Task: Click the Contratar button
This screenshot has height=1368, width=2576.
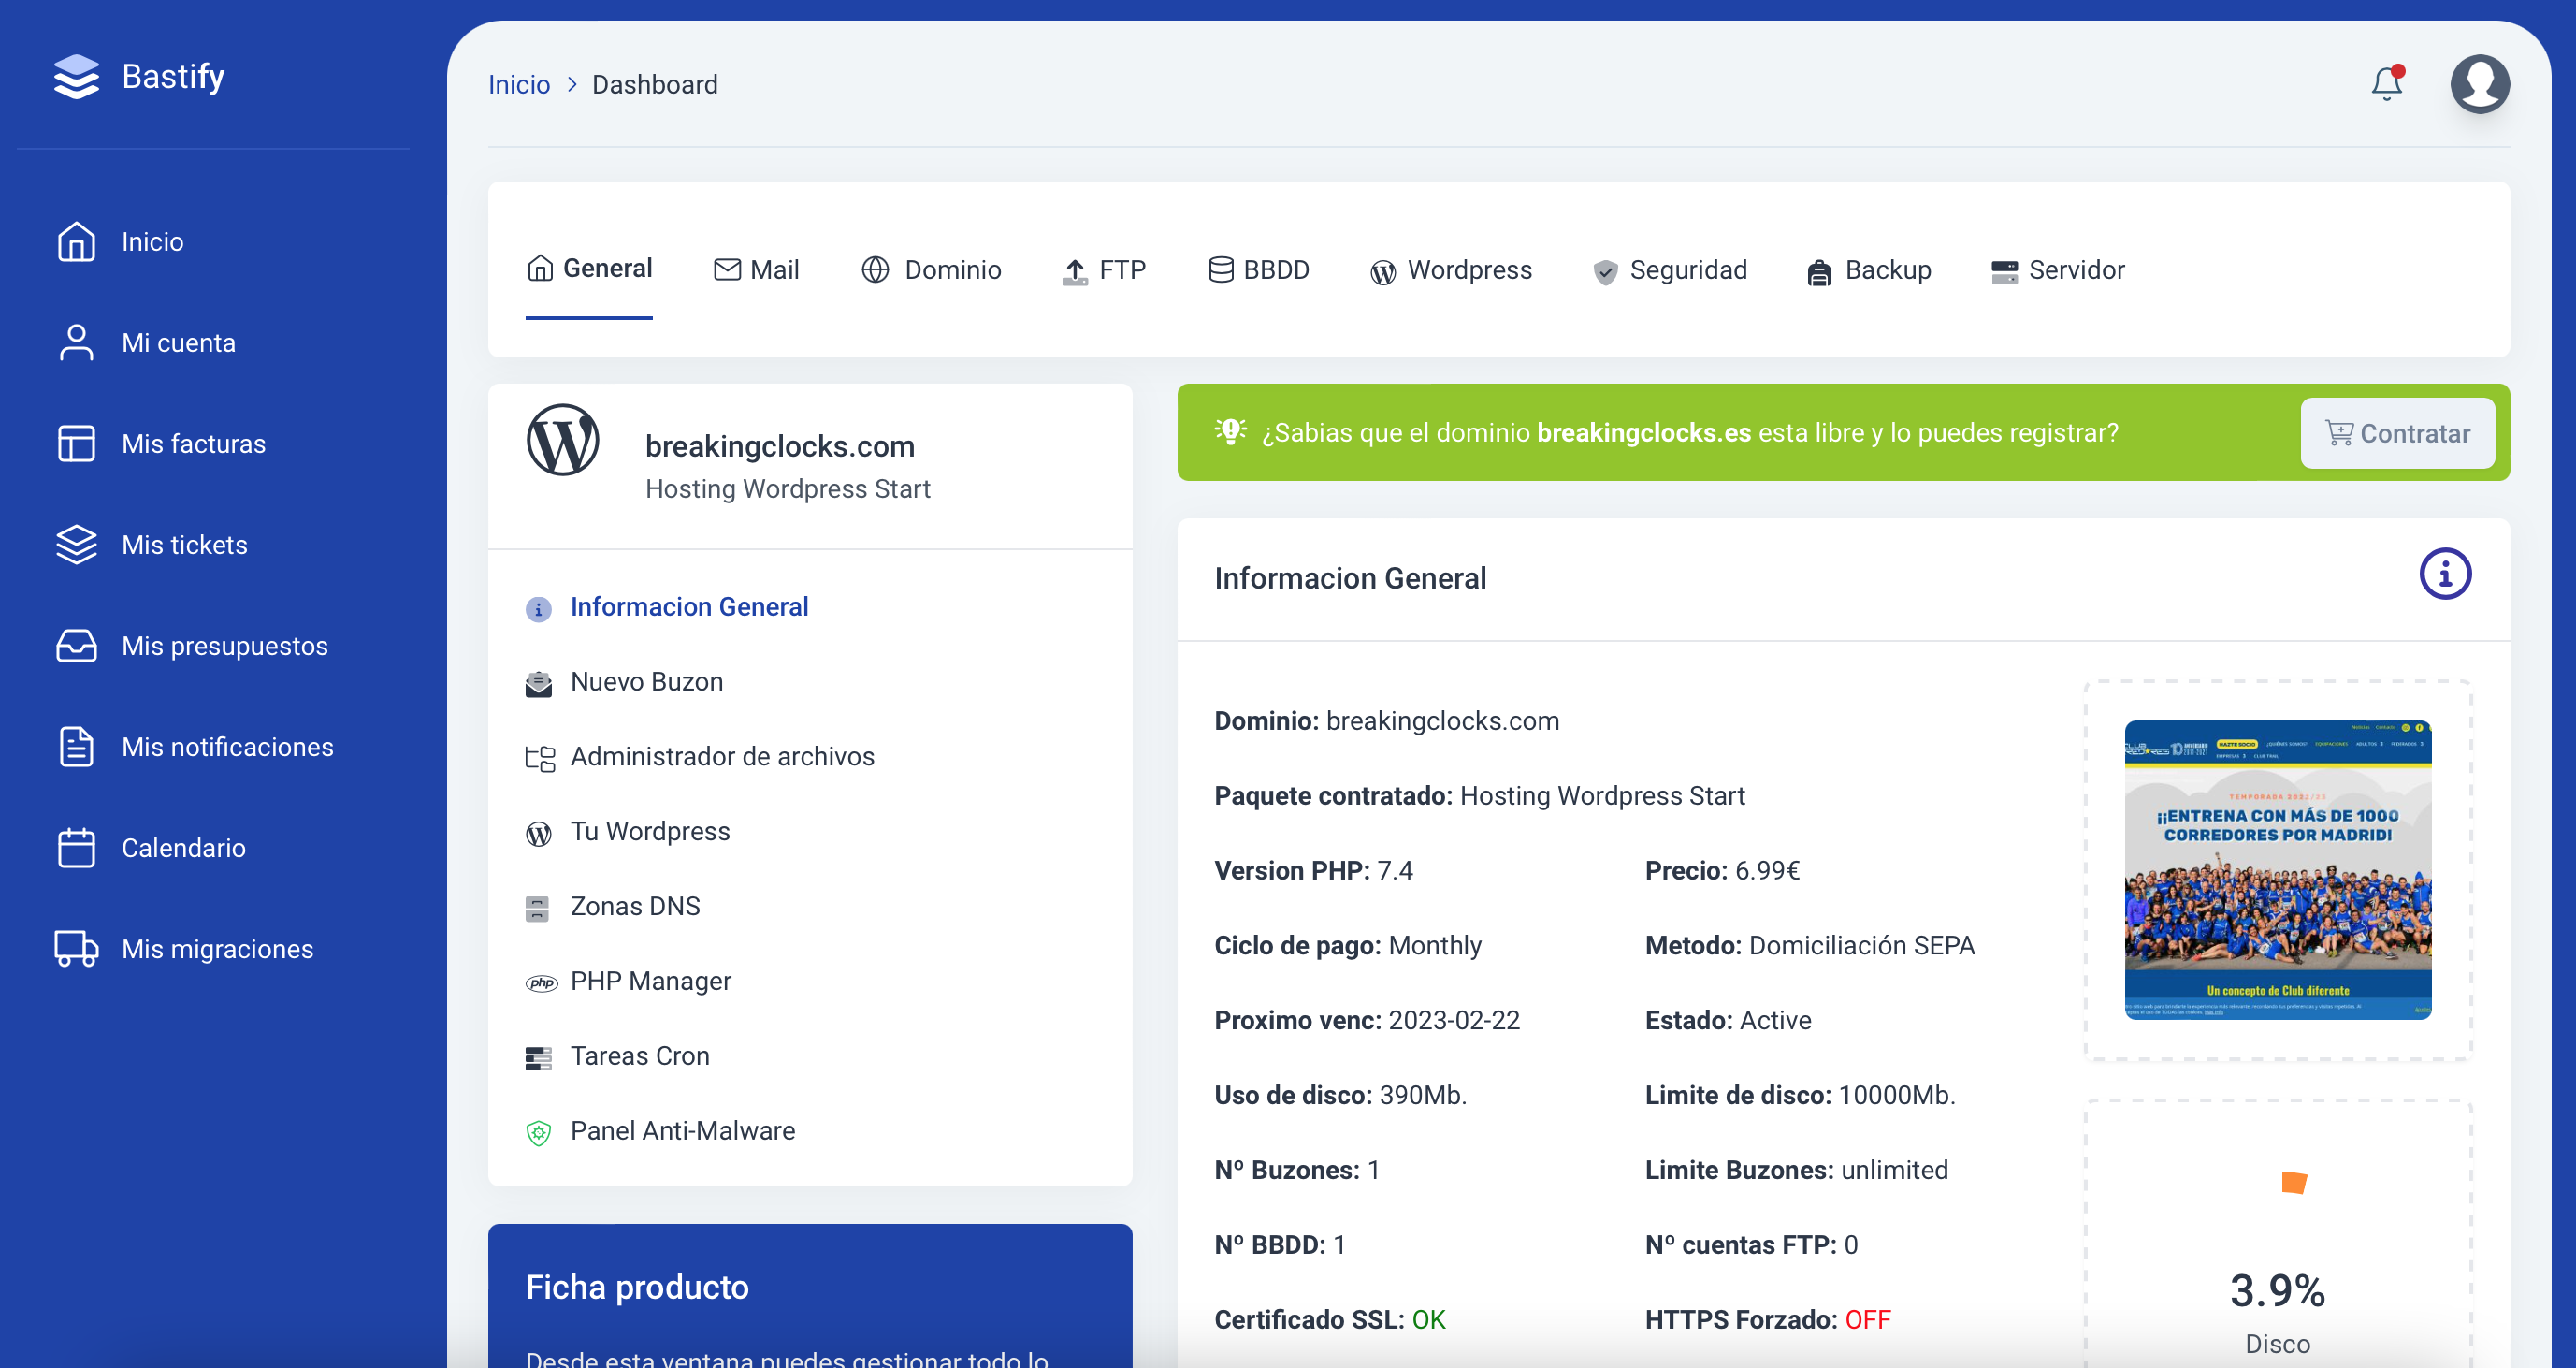Action: pyautogui.click(x=2397, y=433)
